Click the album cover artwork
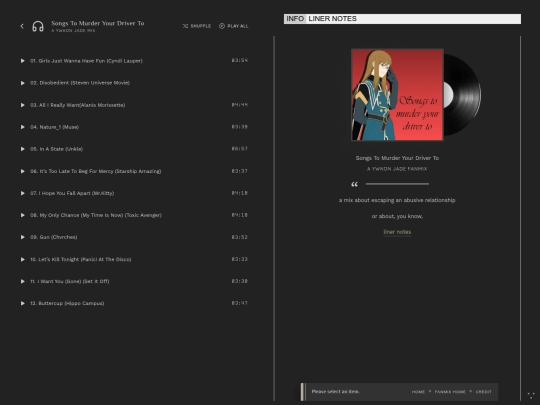 [x=397, y=95]
